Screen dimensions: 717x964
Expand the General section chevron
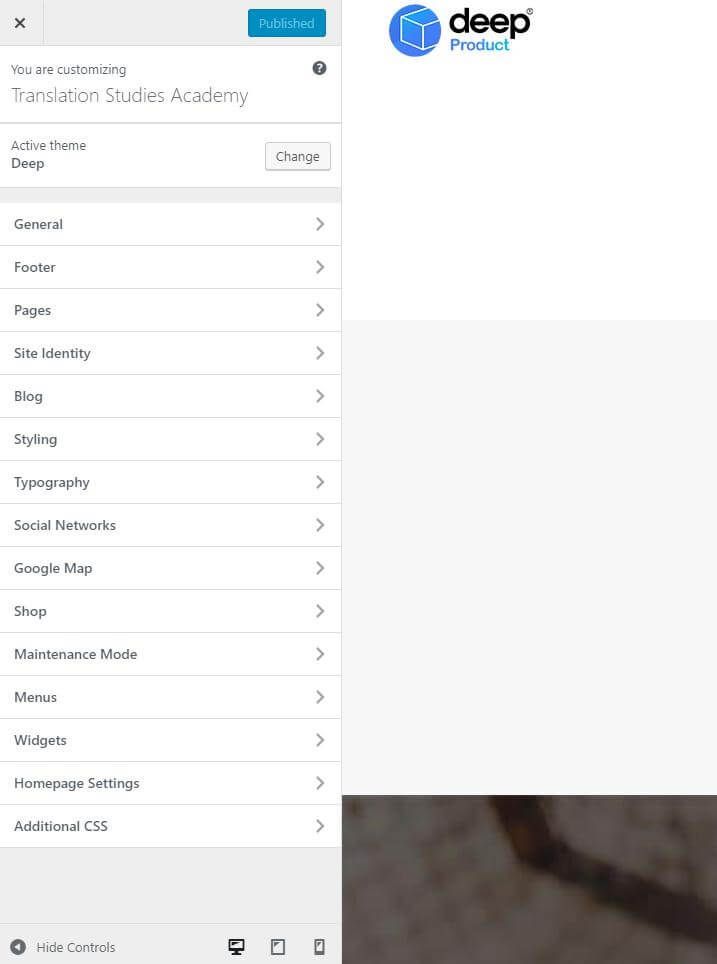(320, 224)
